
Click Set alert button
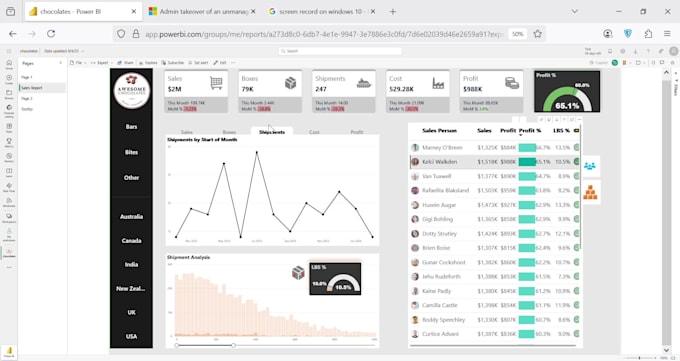click(198, 63)
